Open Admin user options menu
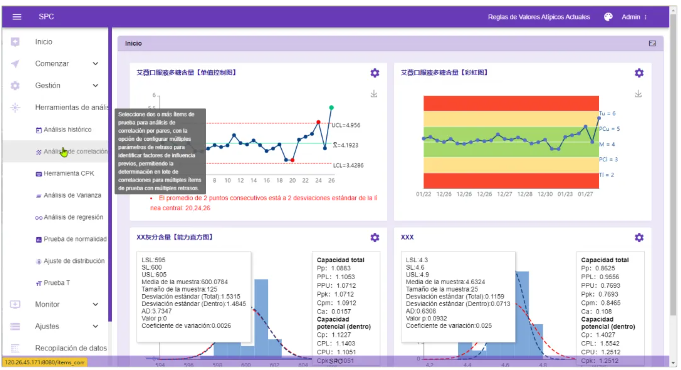Screen dimensions: 681x370 [634, 17]
